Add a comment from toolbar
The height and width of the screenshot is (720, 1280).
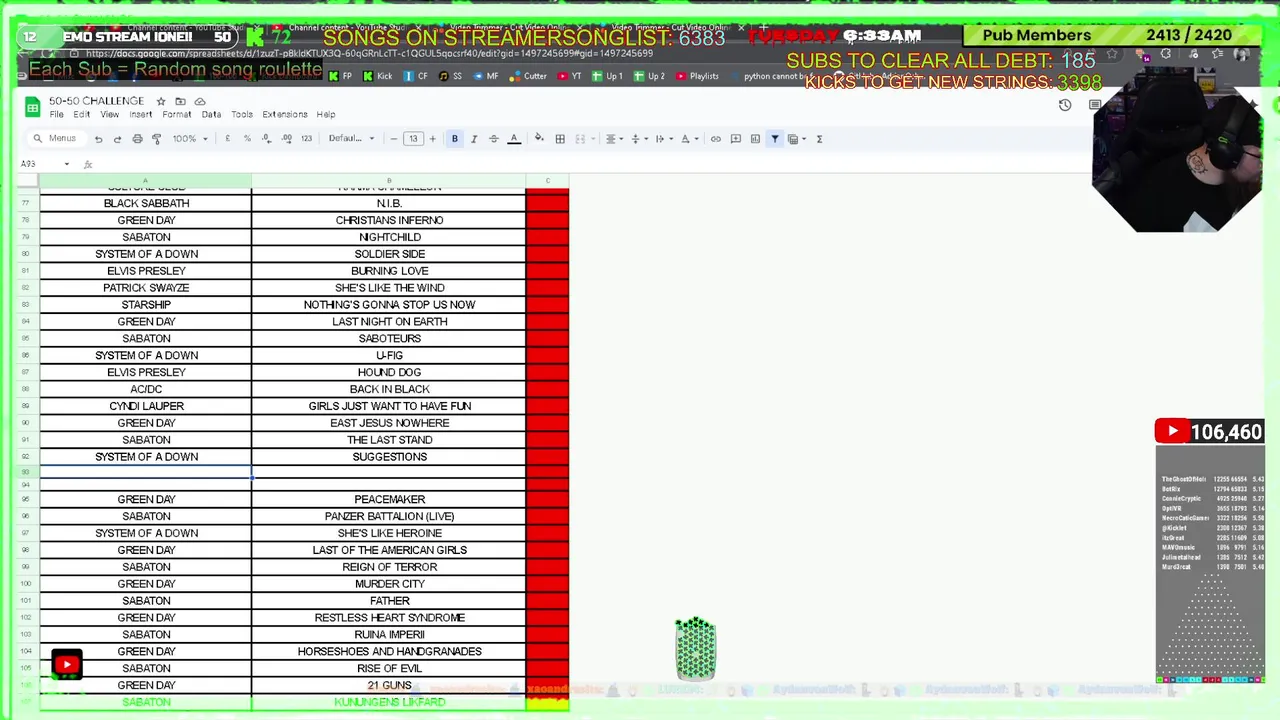pos(736,139)
